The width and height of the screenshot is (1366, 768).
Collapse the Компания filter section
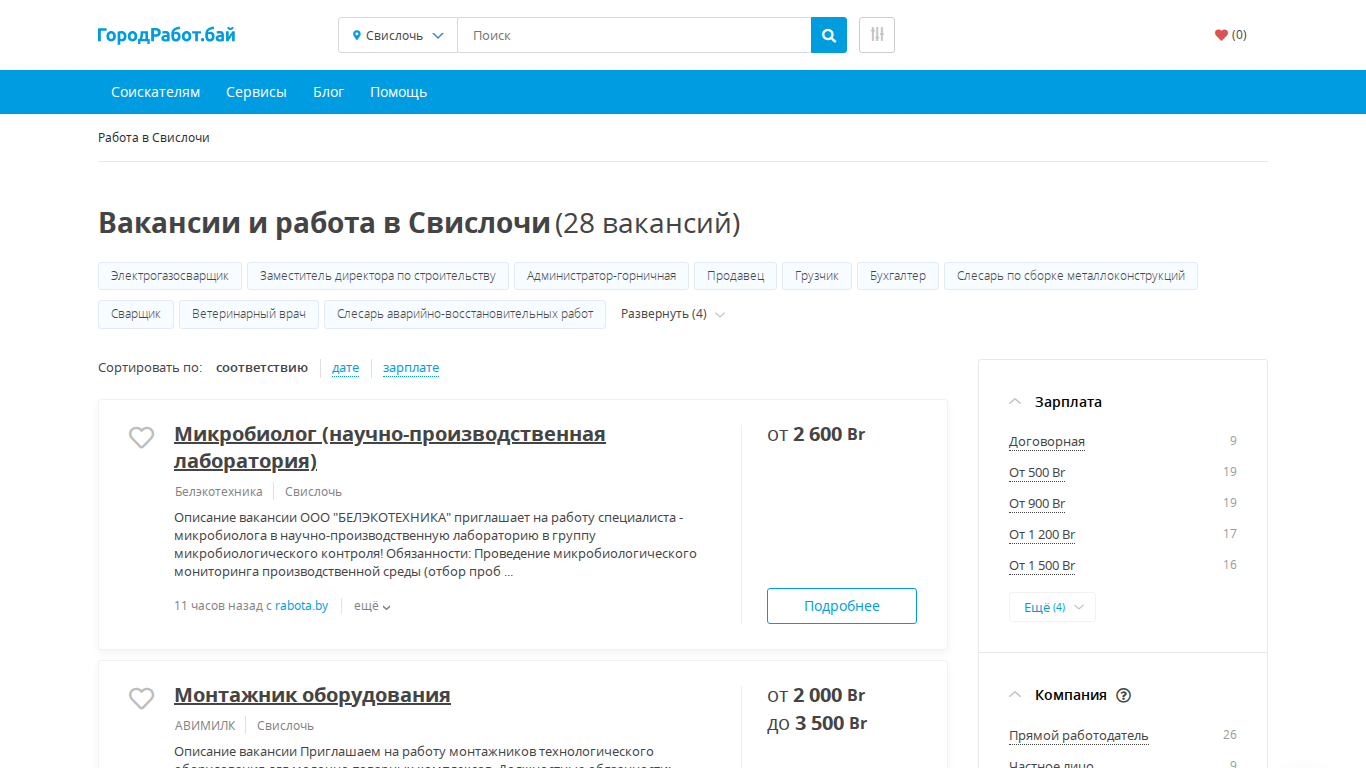1058,695
